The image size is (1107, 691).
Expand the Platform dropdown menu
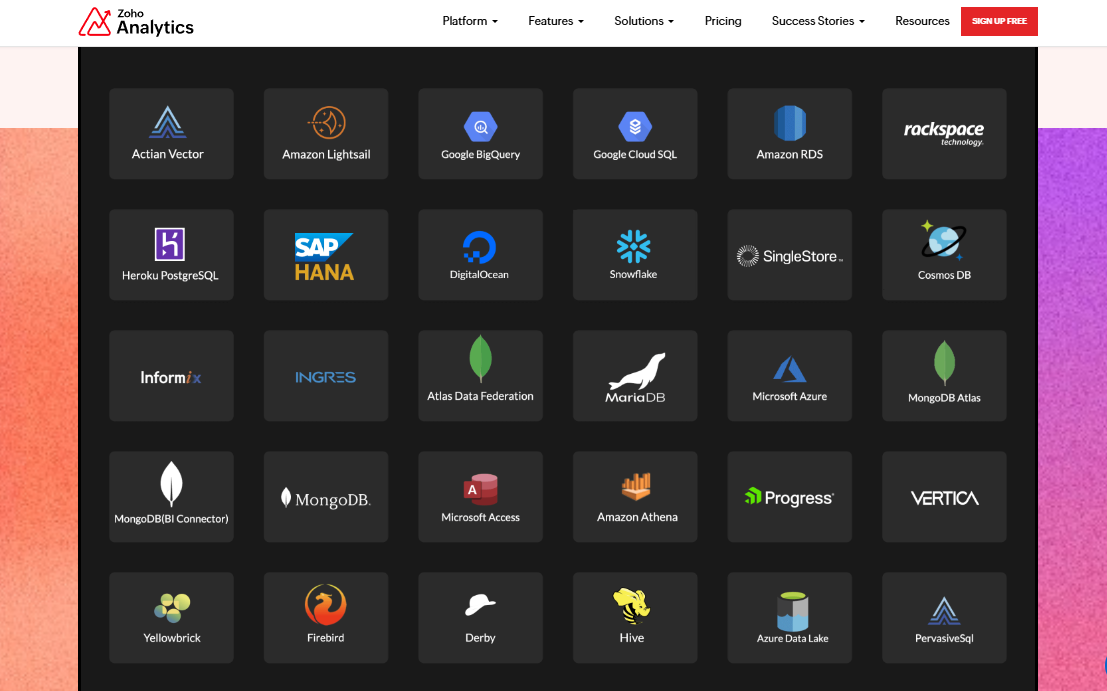coord(470,21)
